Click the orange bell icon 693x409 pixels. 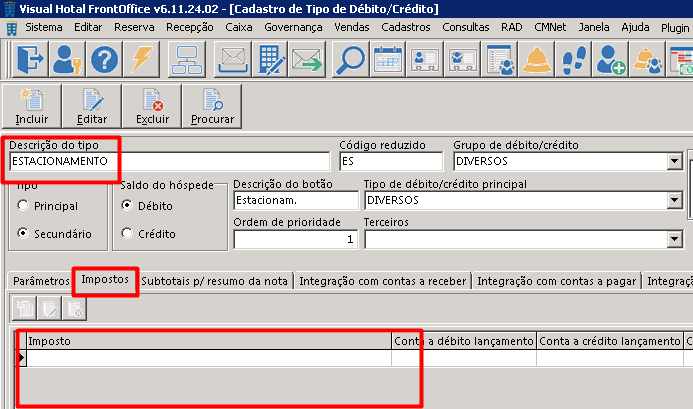click(536, 59)
